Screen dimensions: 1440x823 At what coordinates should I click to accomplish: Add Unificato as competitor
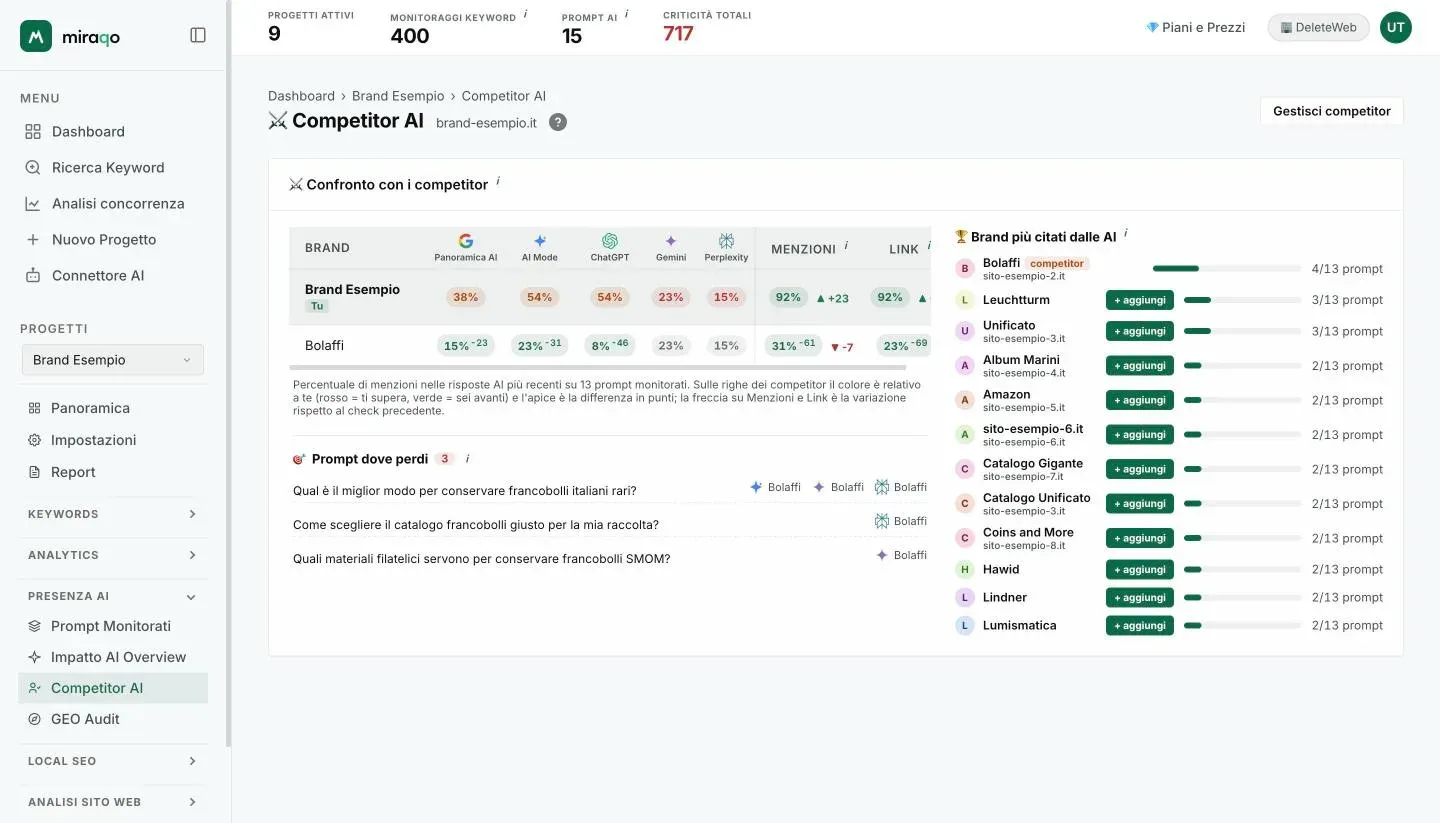(x=1139, y=331)
